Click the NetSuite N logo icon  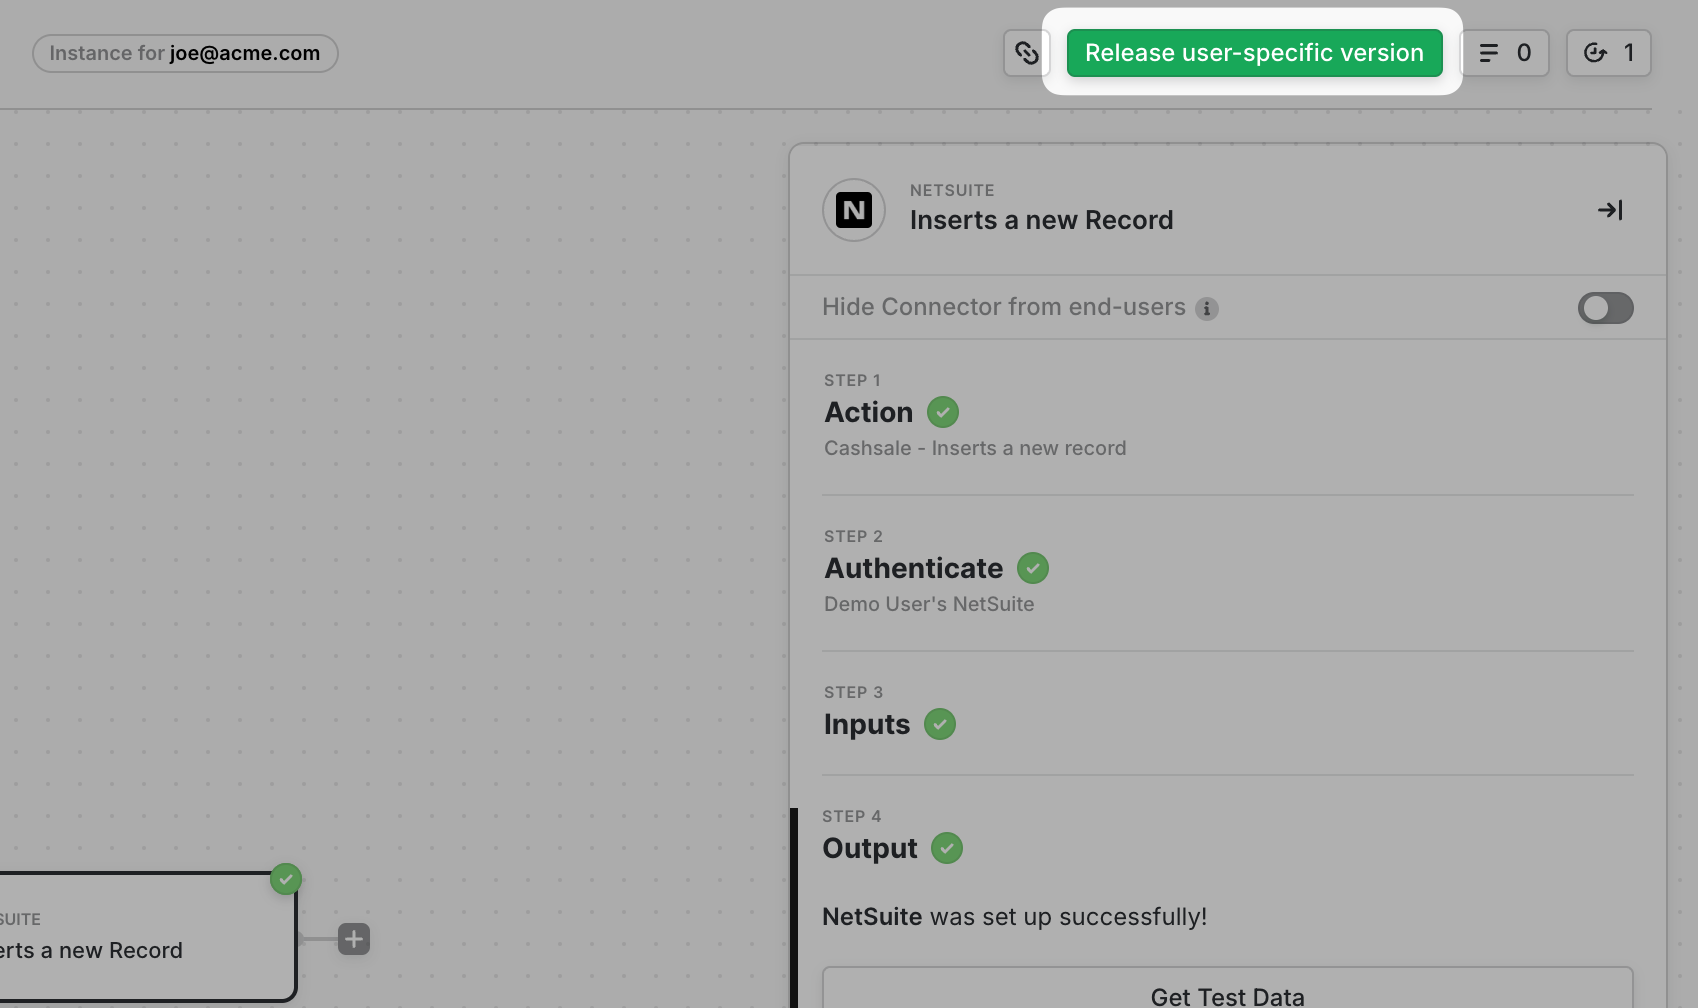click(853, 210)
